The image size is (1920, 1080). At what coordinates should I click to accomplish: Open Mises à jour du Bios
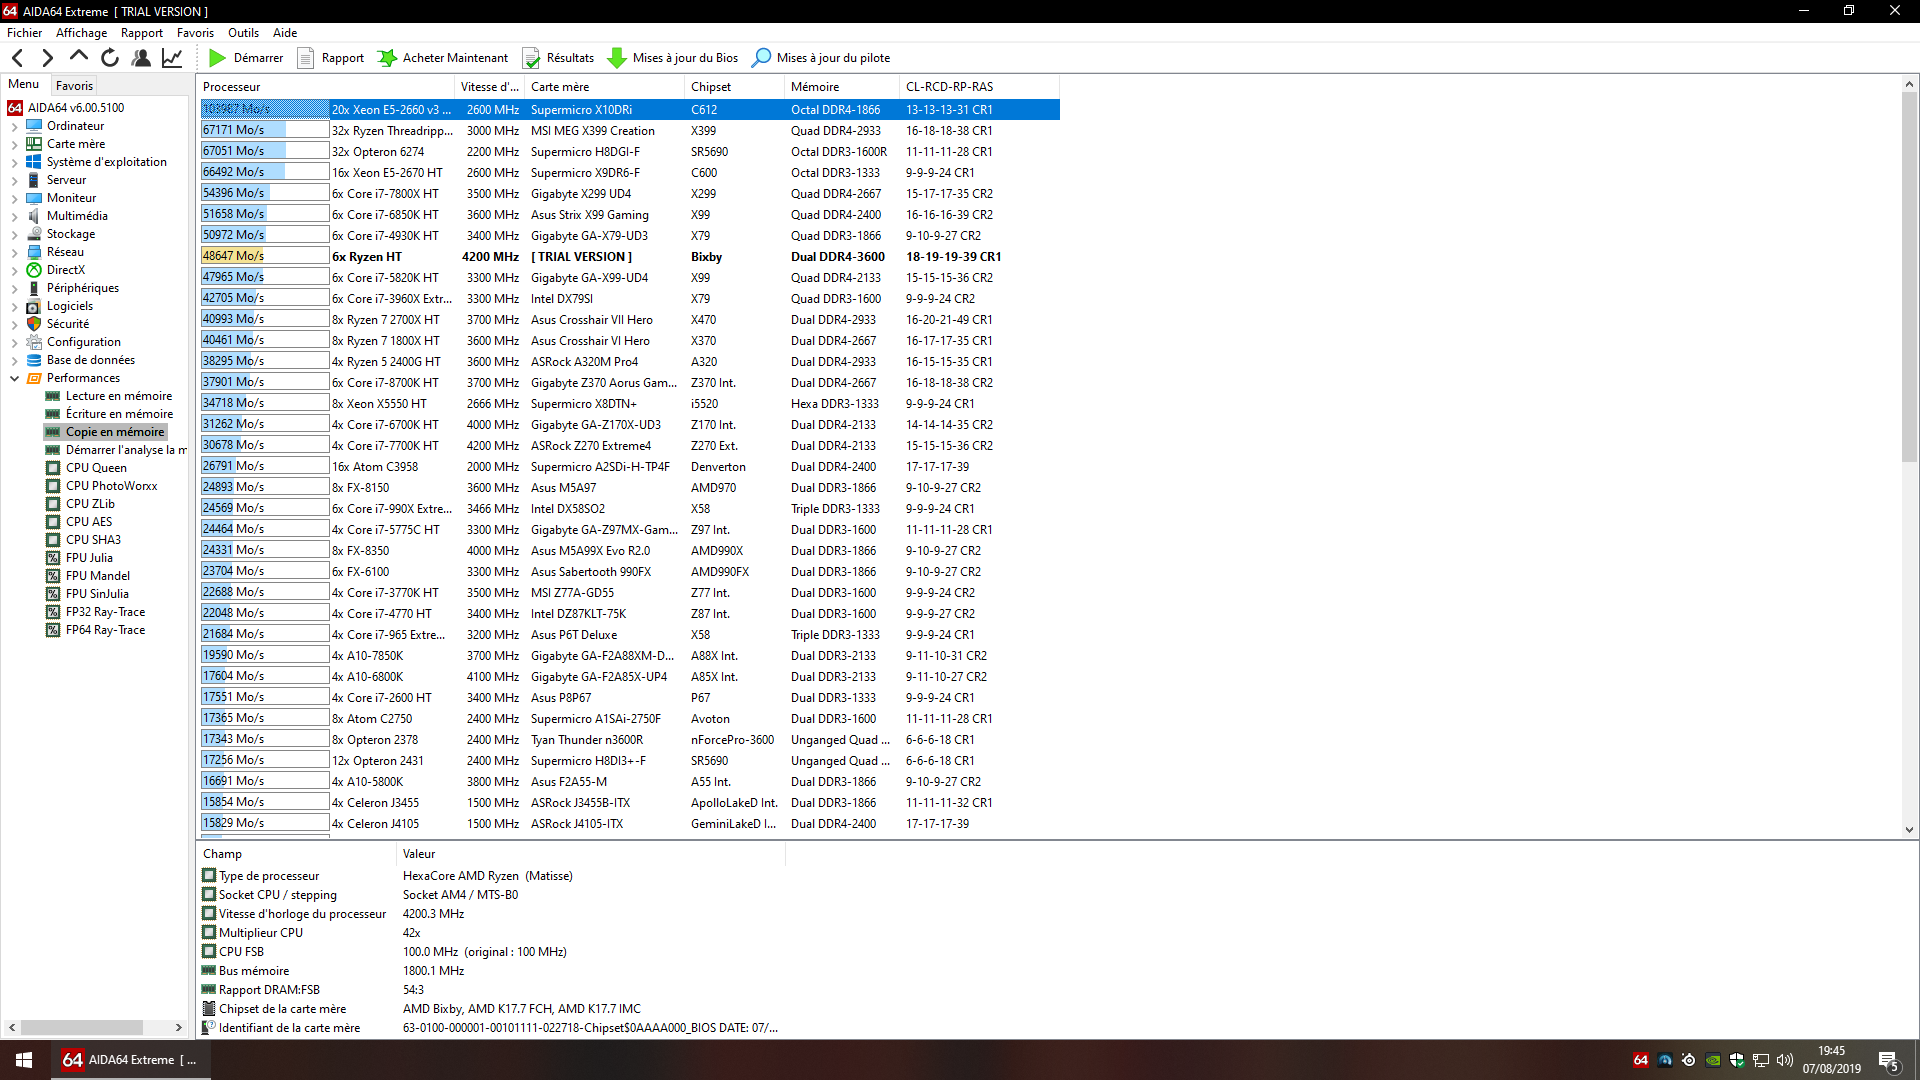673,58
